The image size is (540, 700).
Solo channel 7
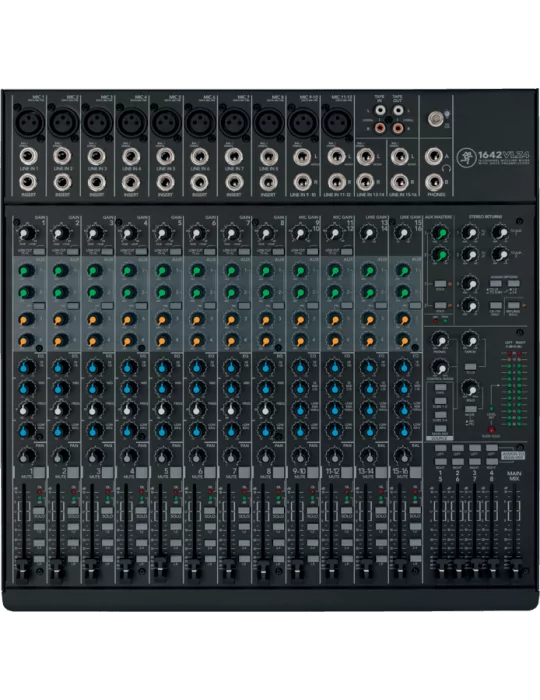(x=244, y=510)
